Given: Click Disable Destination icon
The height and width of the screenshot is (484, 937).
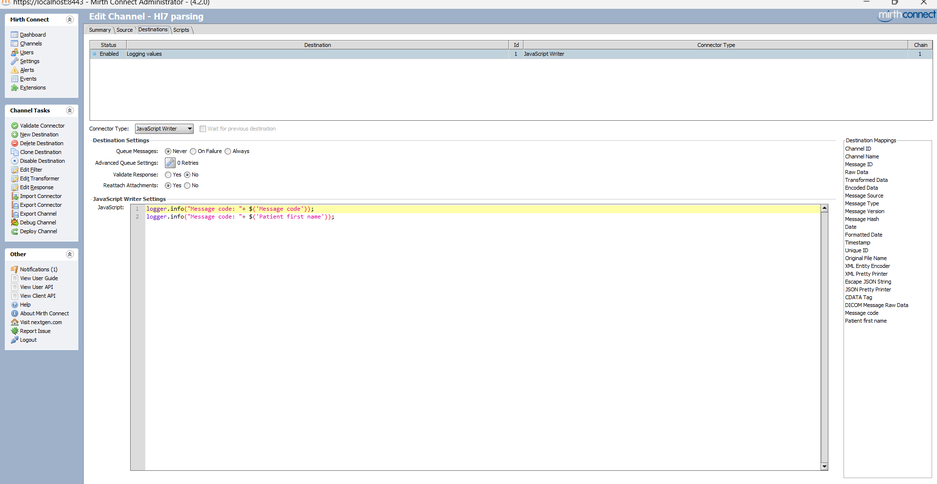Looking at the screenshot, I should [x=15, y=161].
